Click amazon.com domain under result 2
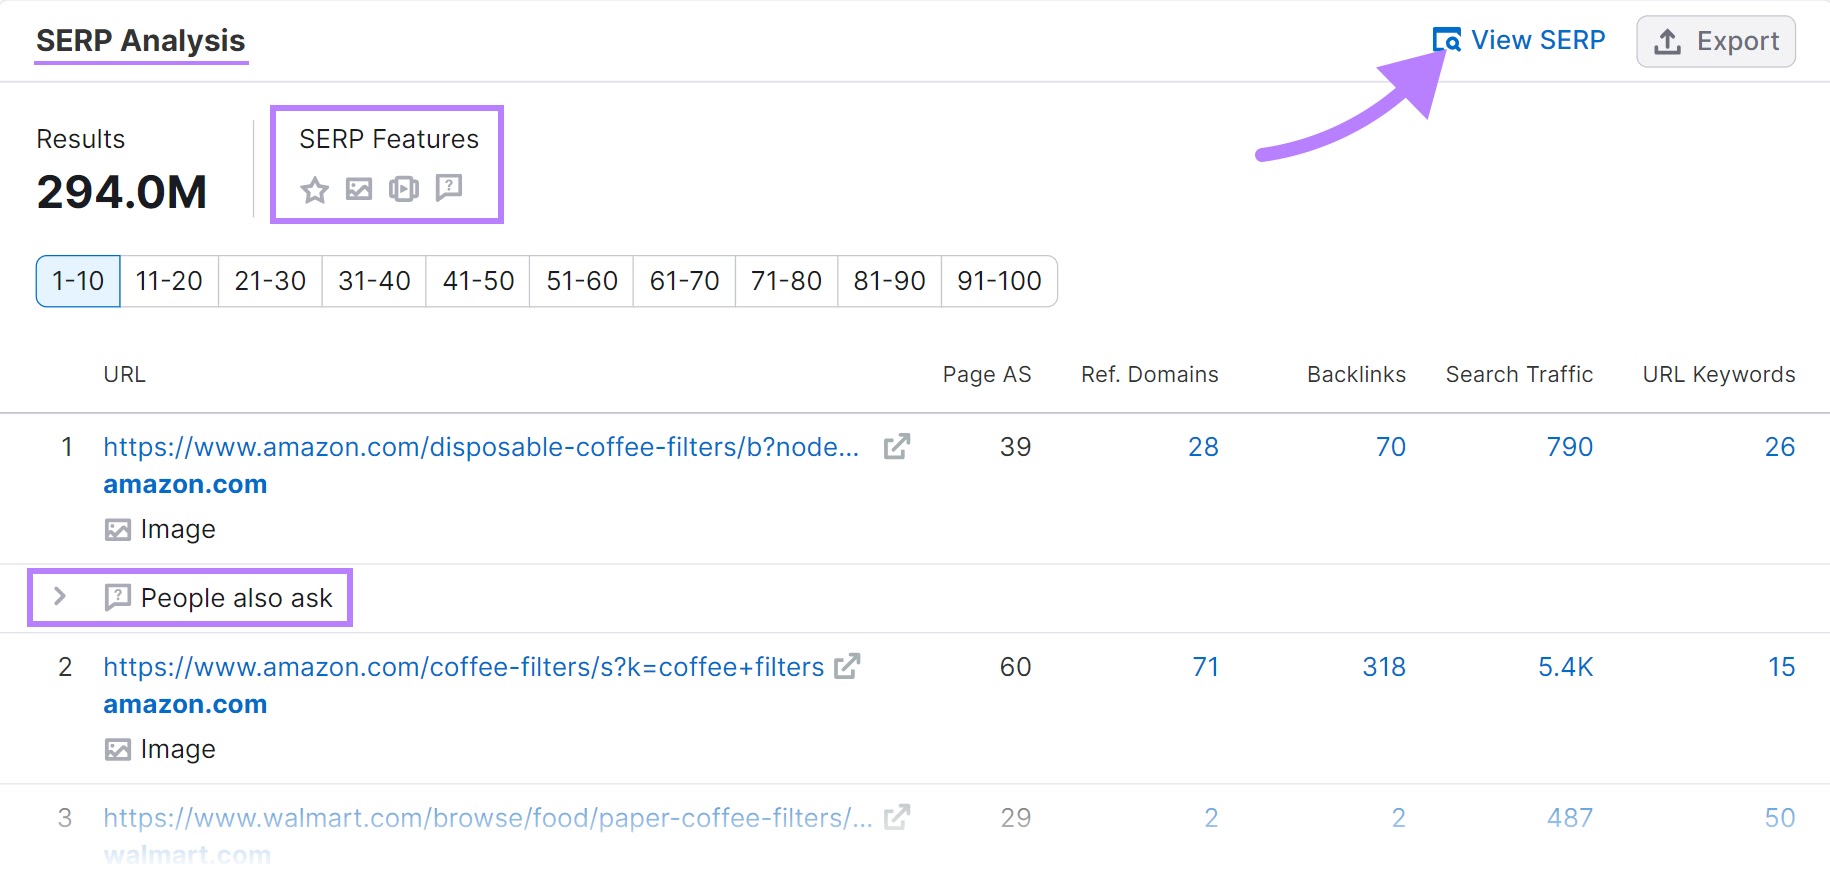Image resolution: width=1830 pixels, height=882 pixels. pos(185,705)
